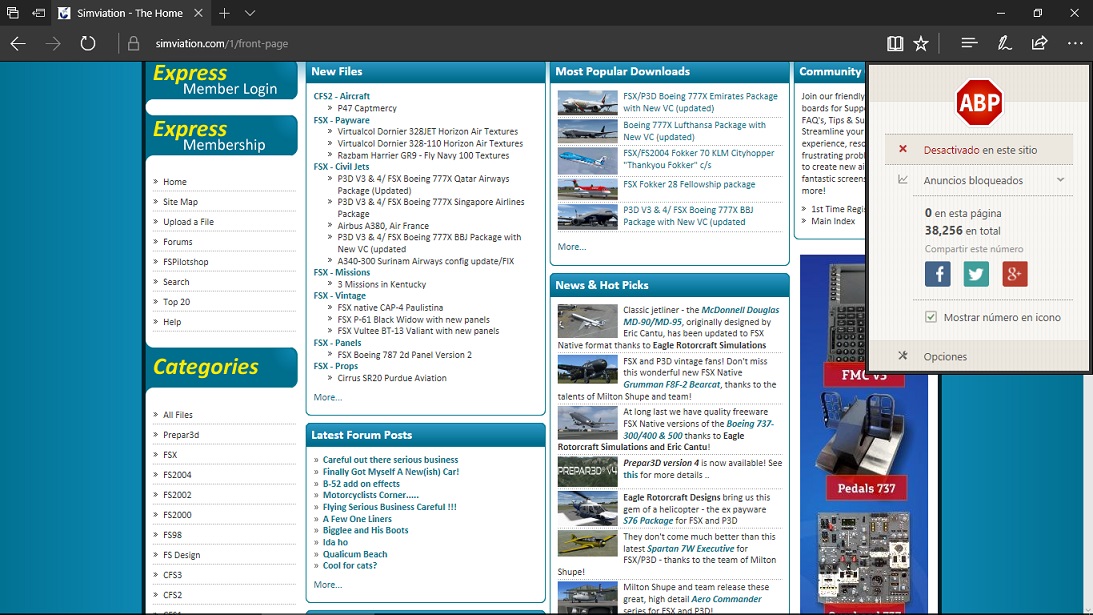Share blocked count on Facebook

(x=938, y=274)
